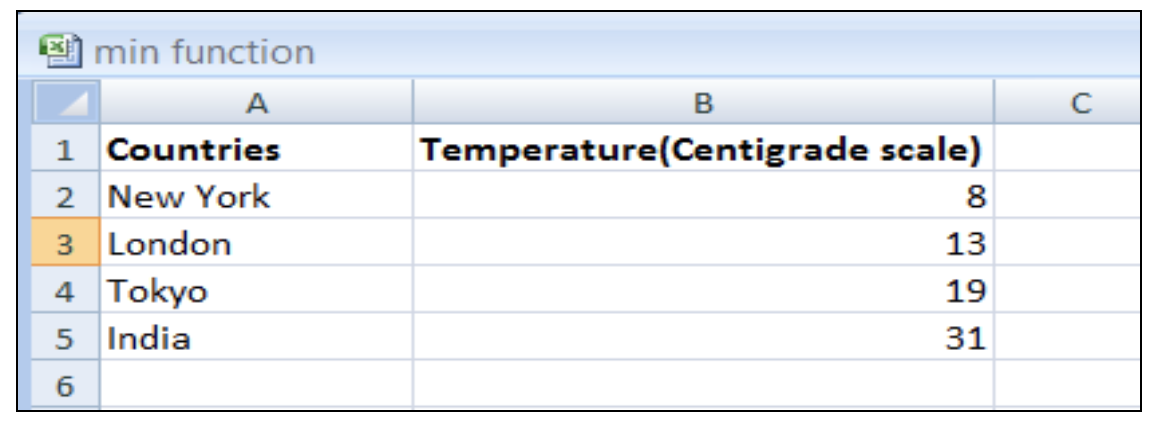Screen dimensions: 1156x424
Task: Click the min function title bar text
Action: 204,52
